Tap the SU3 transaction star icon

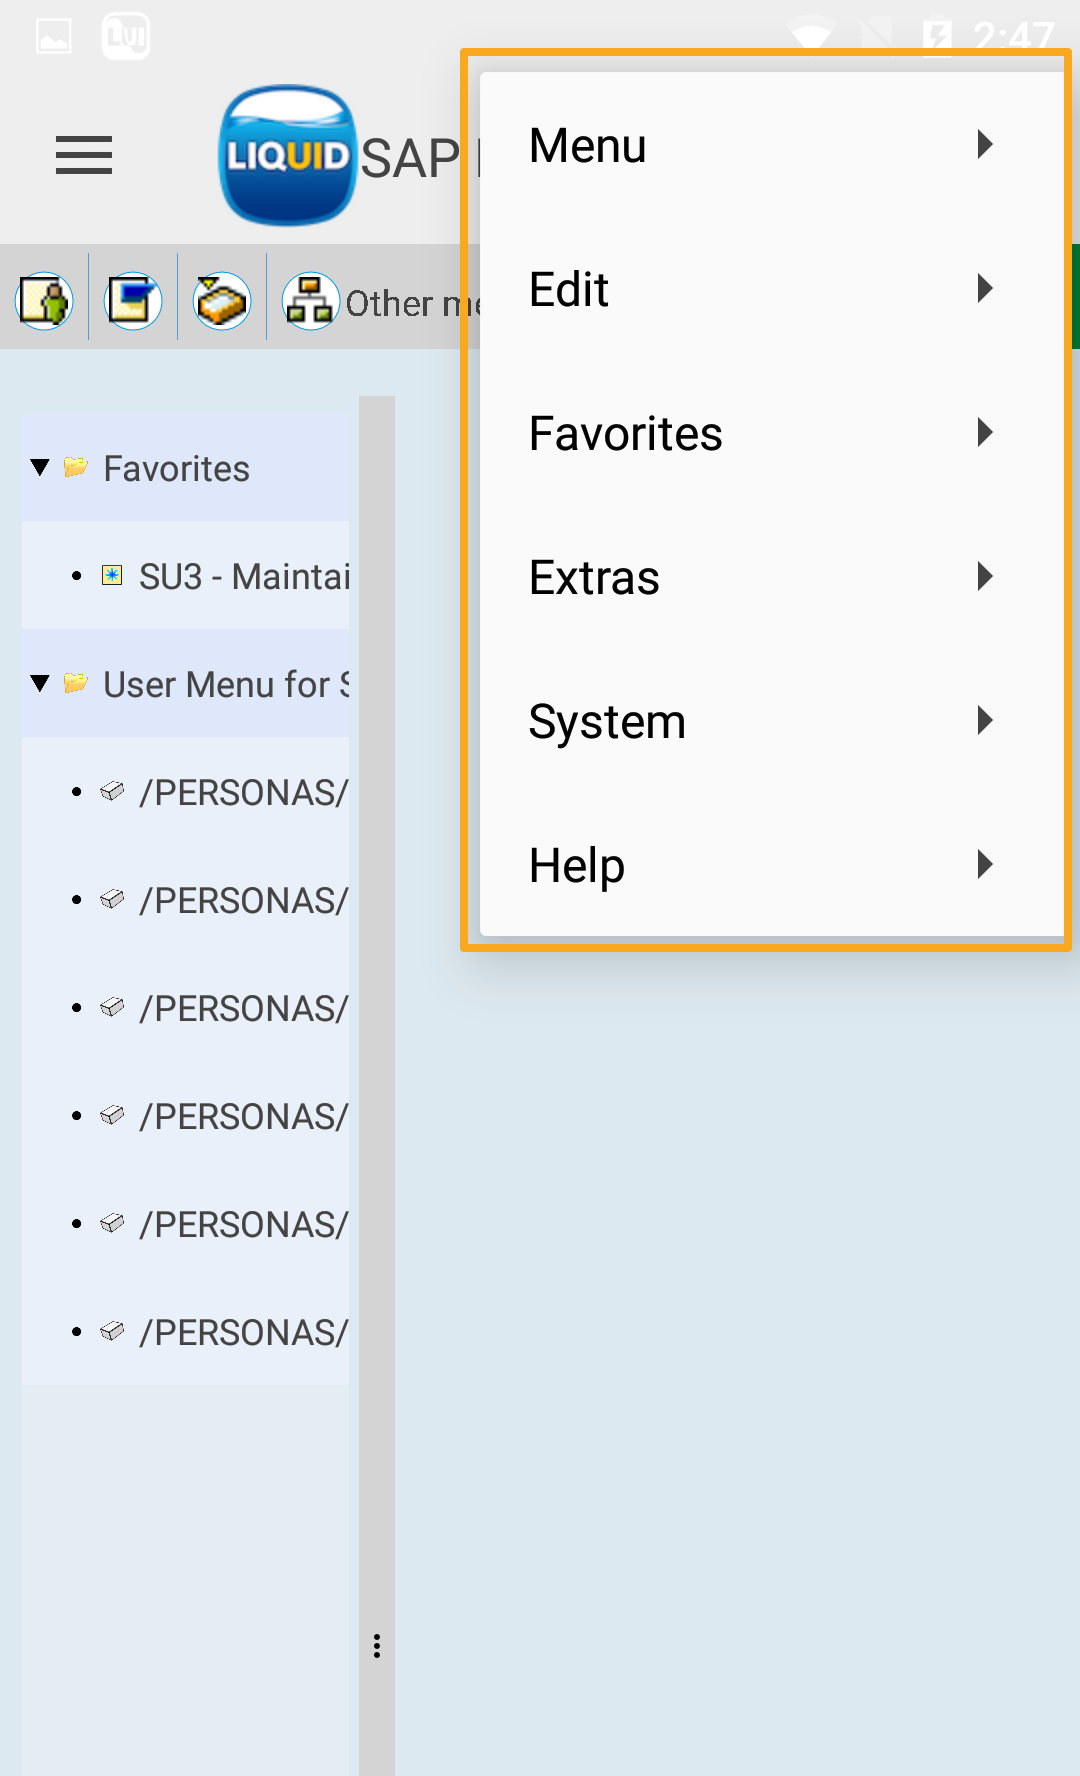click(x=112, y=575)
